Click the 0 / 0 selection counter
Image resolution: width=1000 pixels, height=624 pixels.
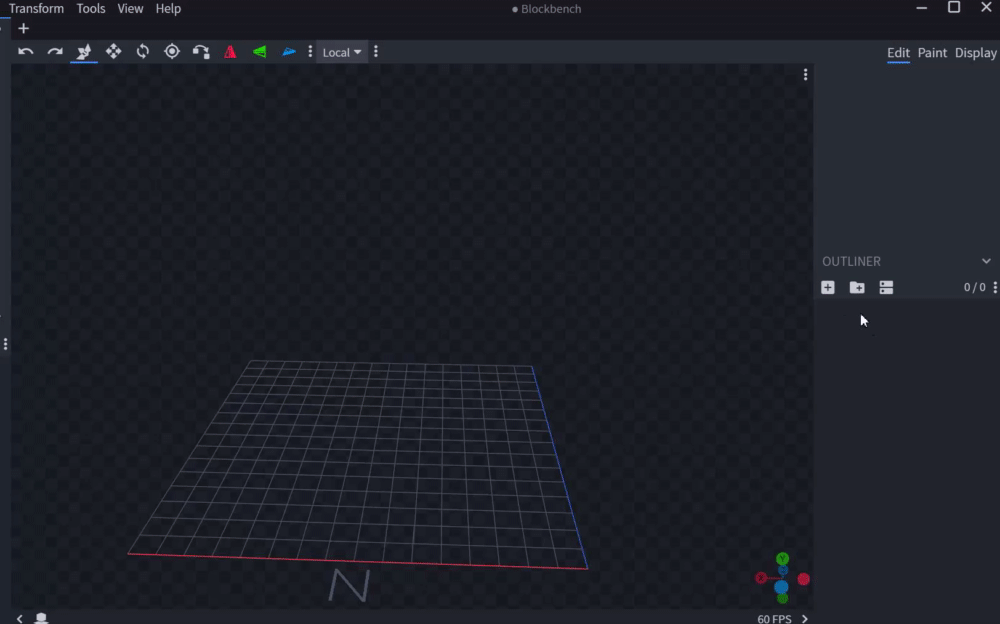click(x=974, y=288)
